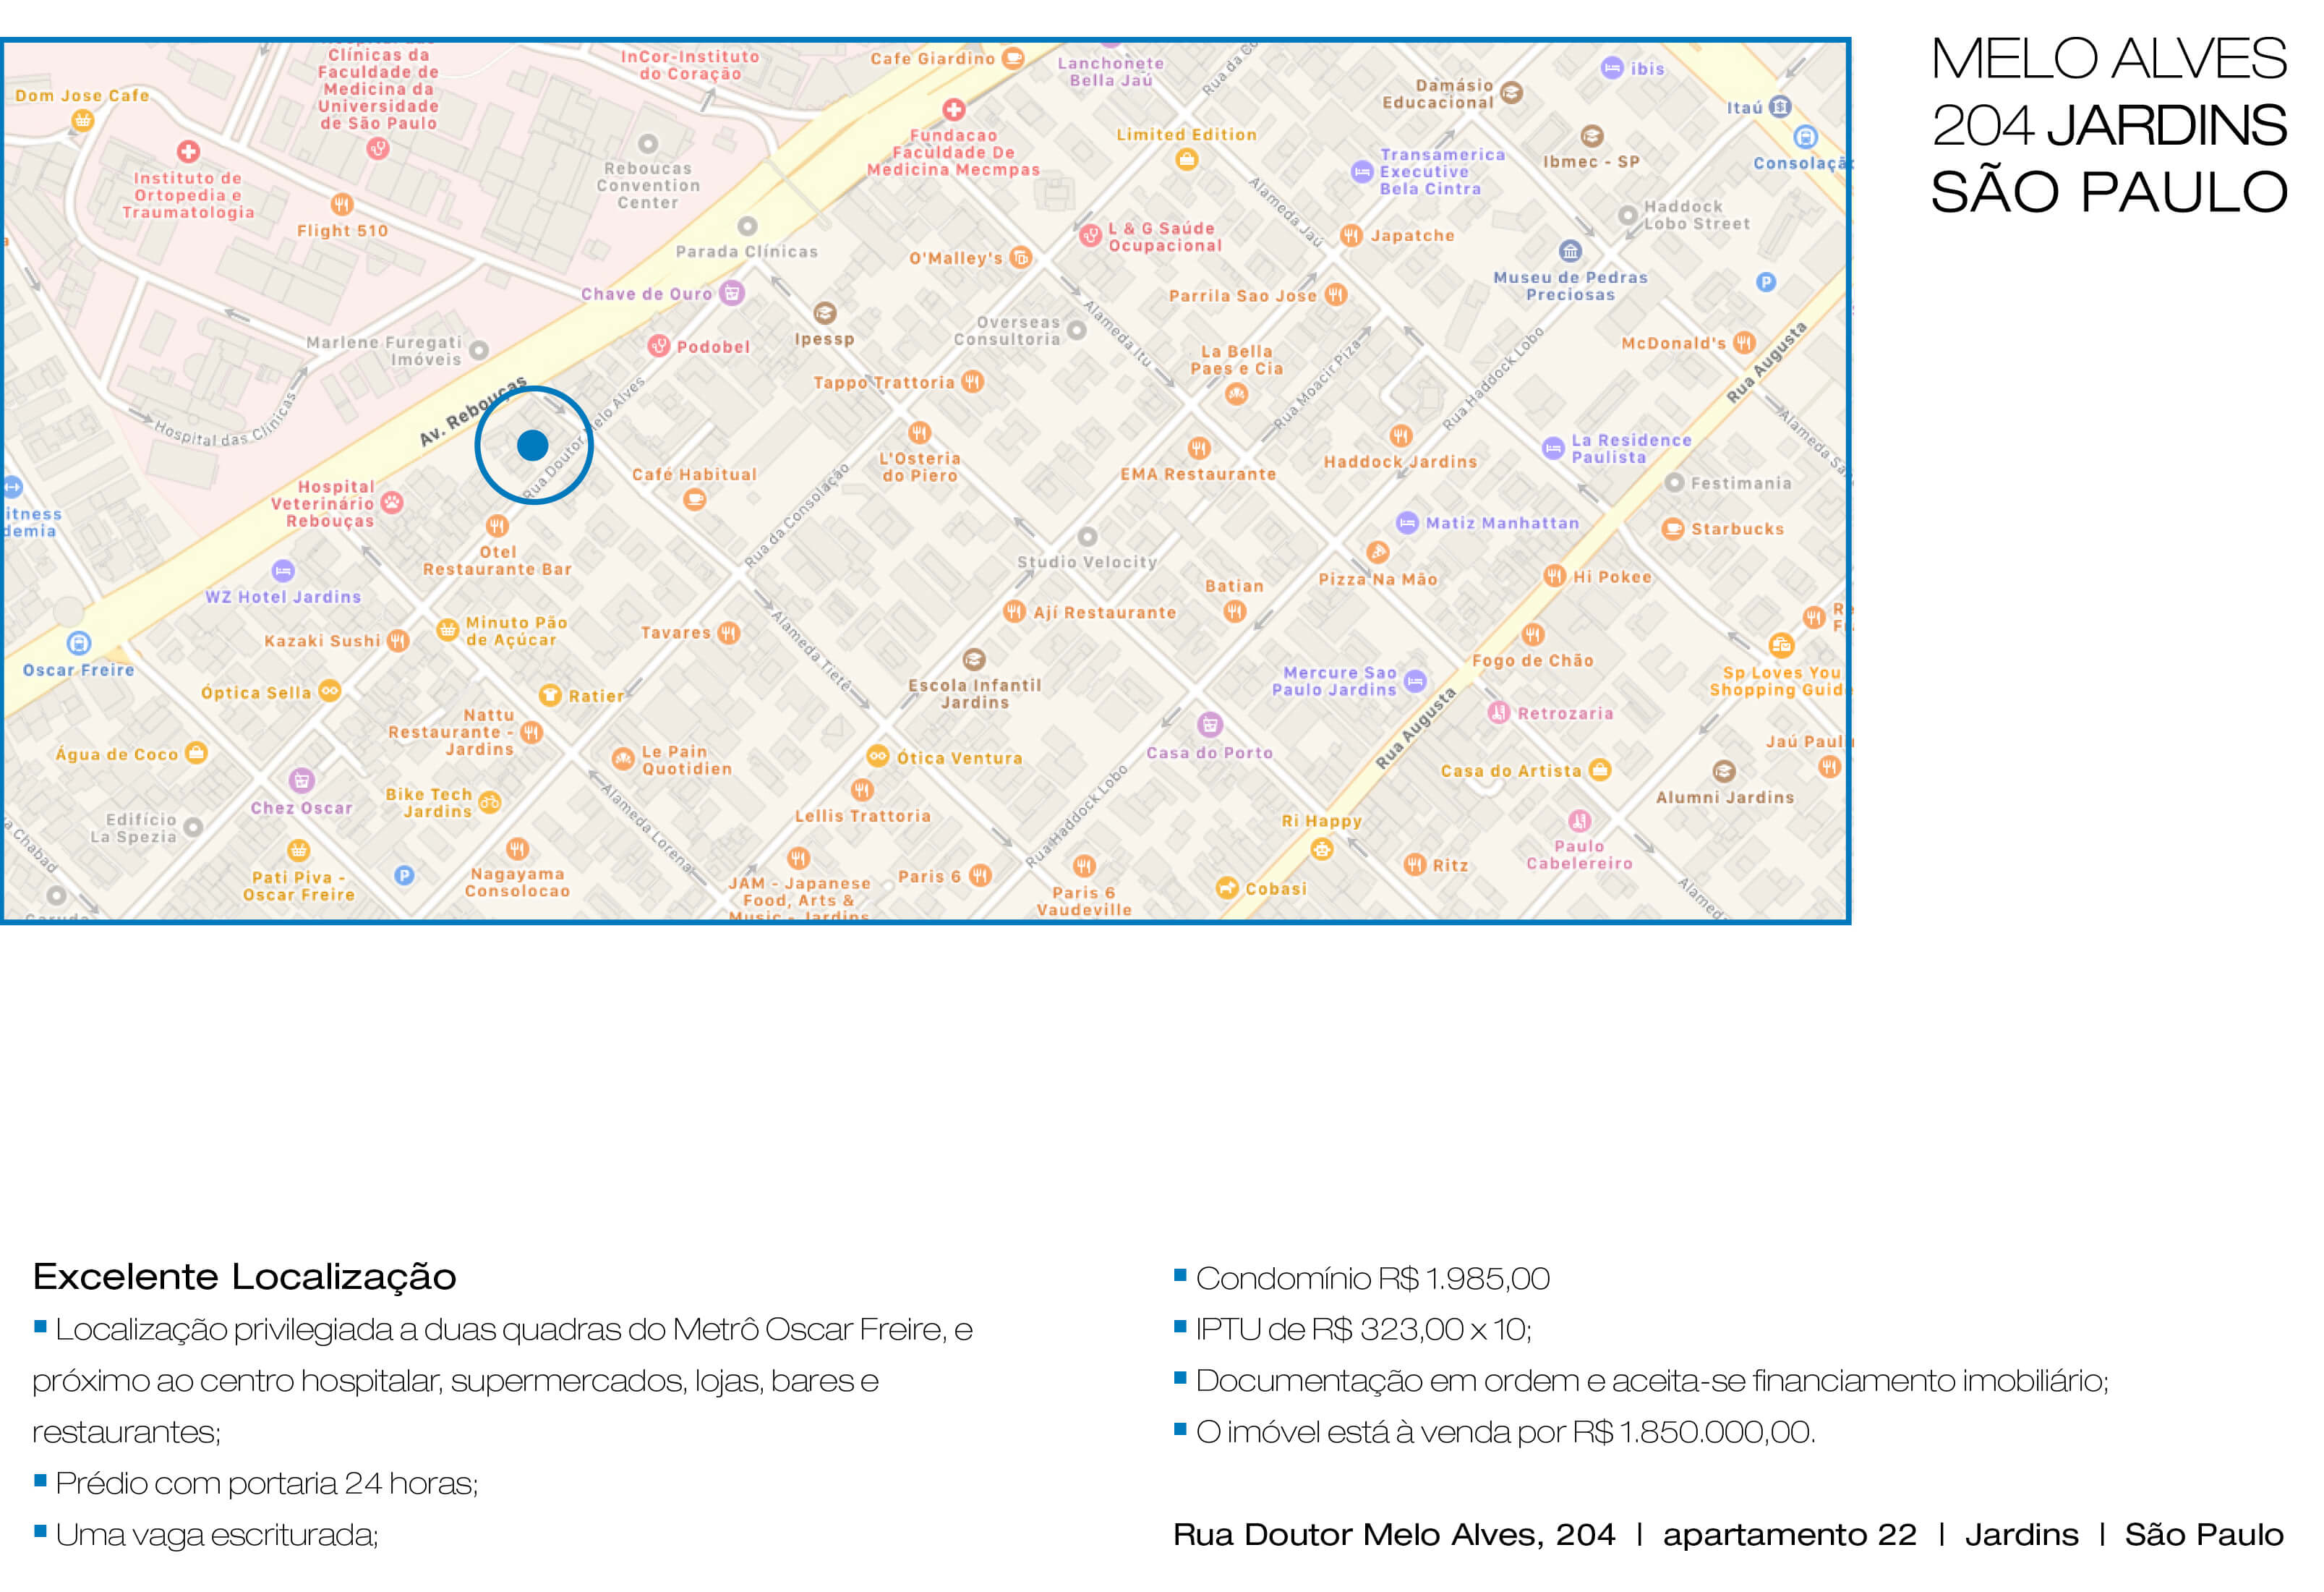
Task: Click the Café Habitual coffee icon
Action: (x=694, y=499)
